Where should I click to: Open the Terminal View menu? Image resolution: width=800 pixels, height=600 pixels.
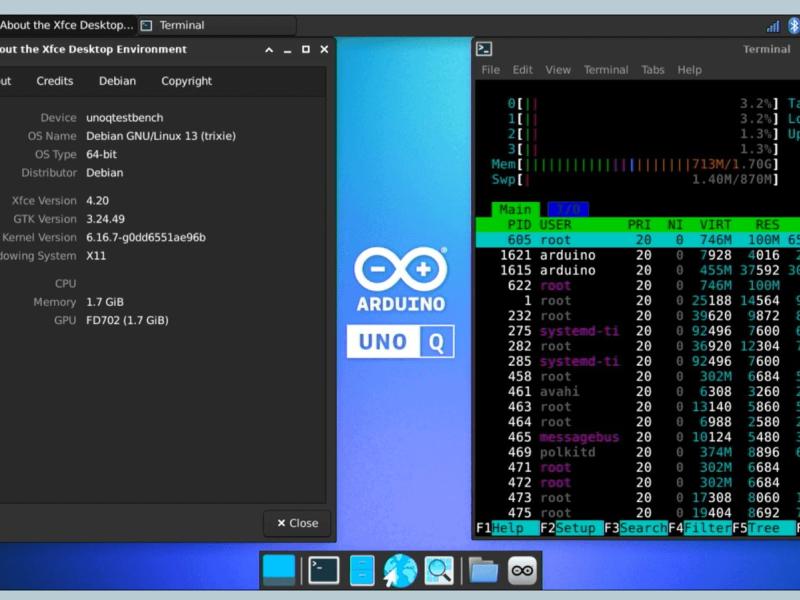[x=558, y=70]
